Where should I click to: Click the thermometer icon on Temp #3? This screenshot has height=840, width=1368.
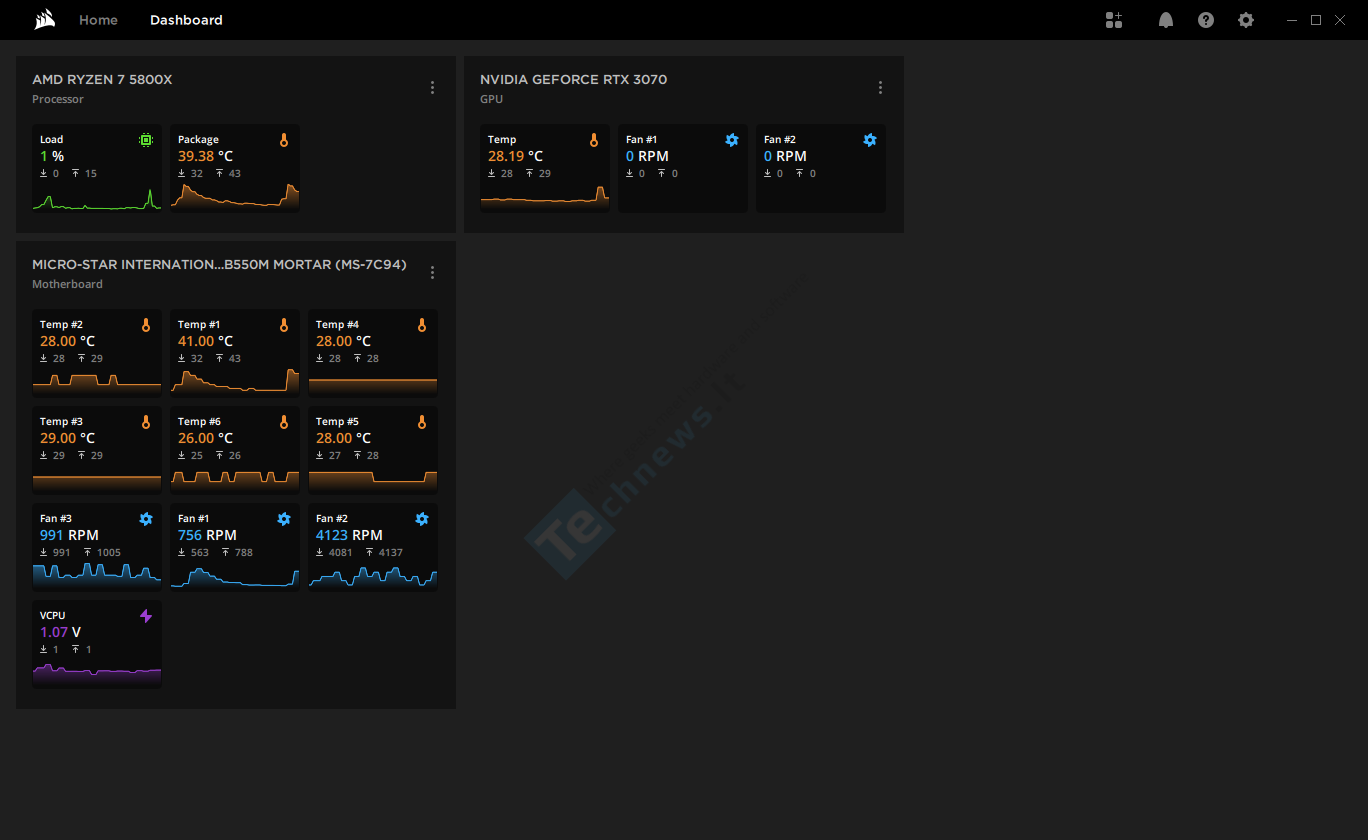[x=146, y=422]
